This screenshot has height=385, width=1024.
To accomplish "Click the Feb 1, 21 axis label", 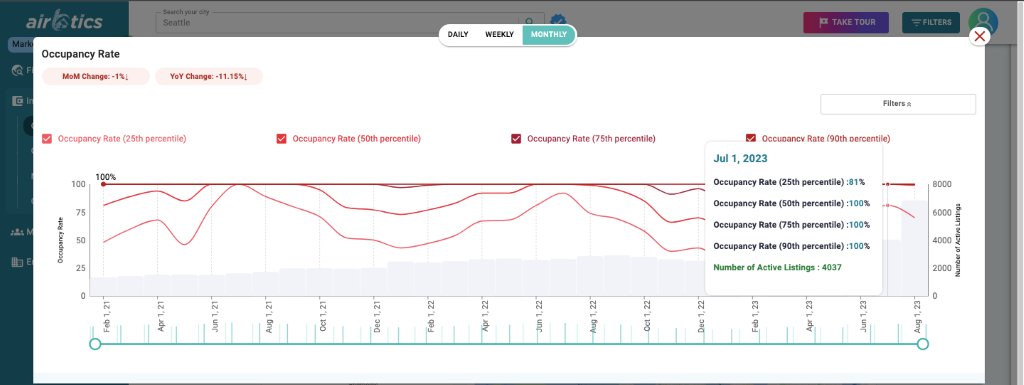I will [106, 315].
